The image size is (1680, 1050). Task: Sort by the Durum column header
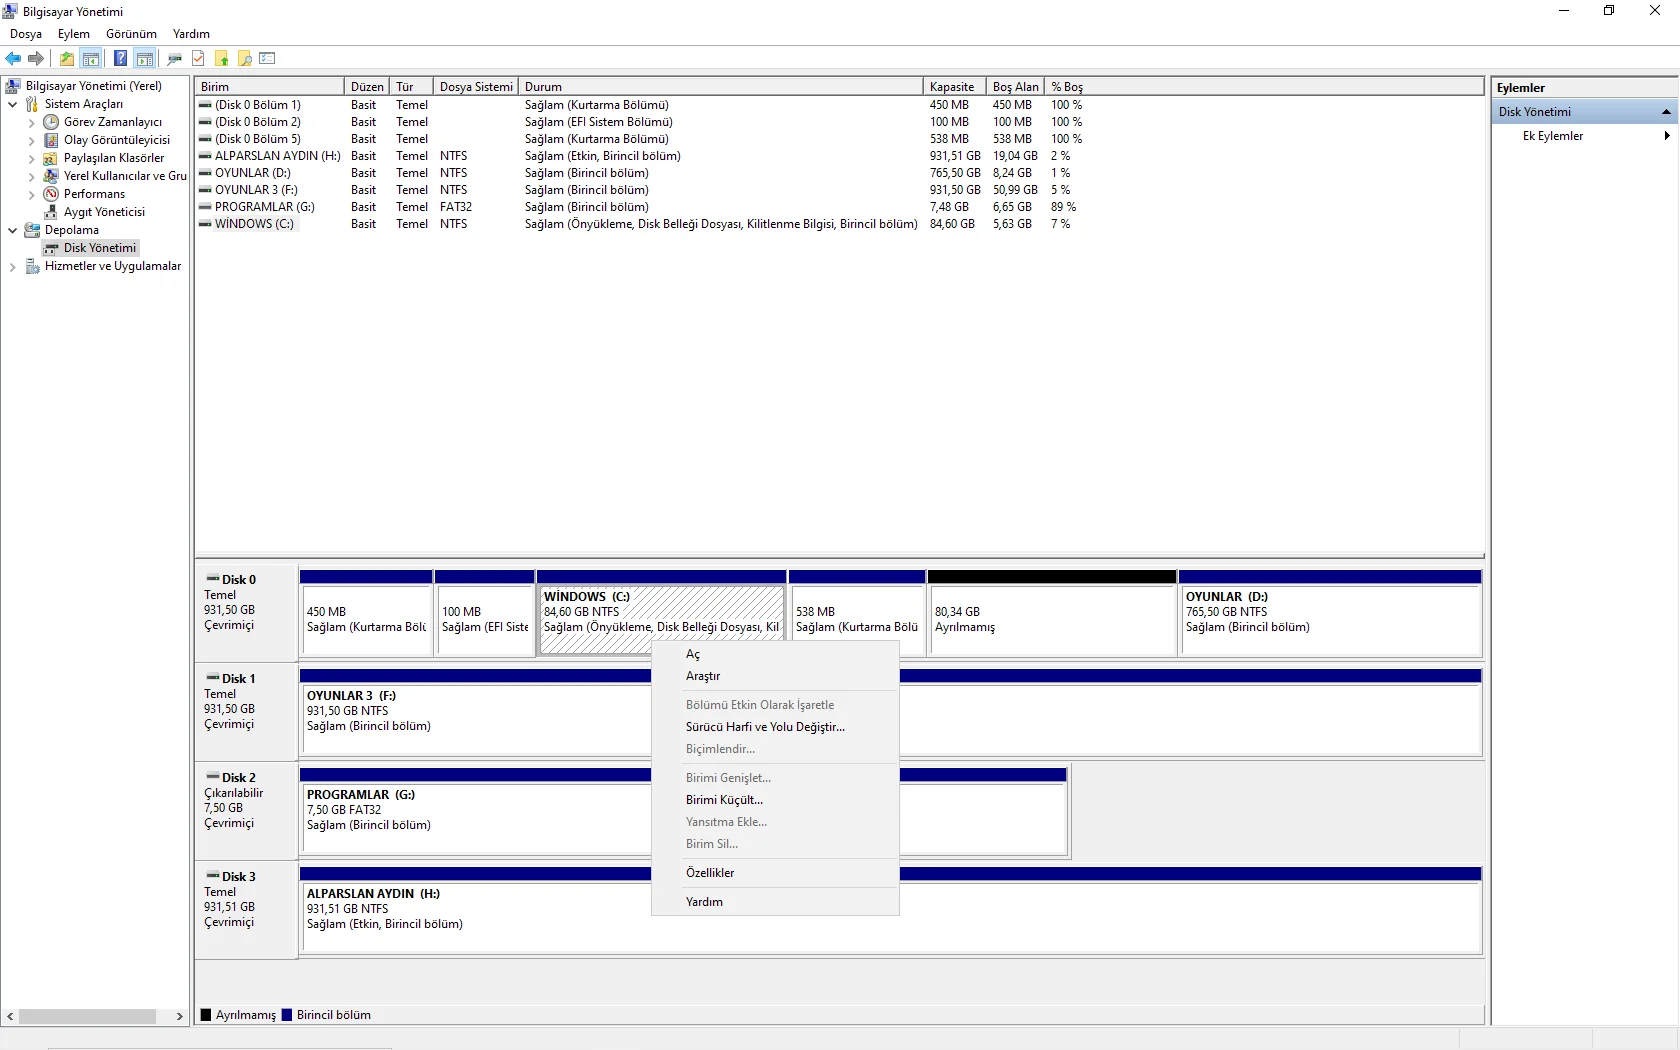coord(721,87)
